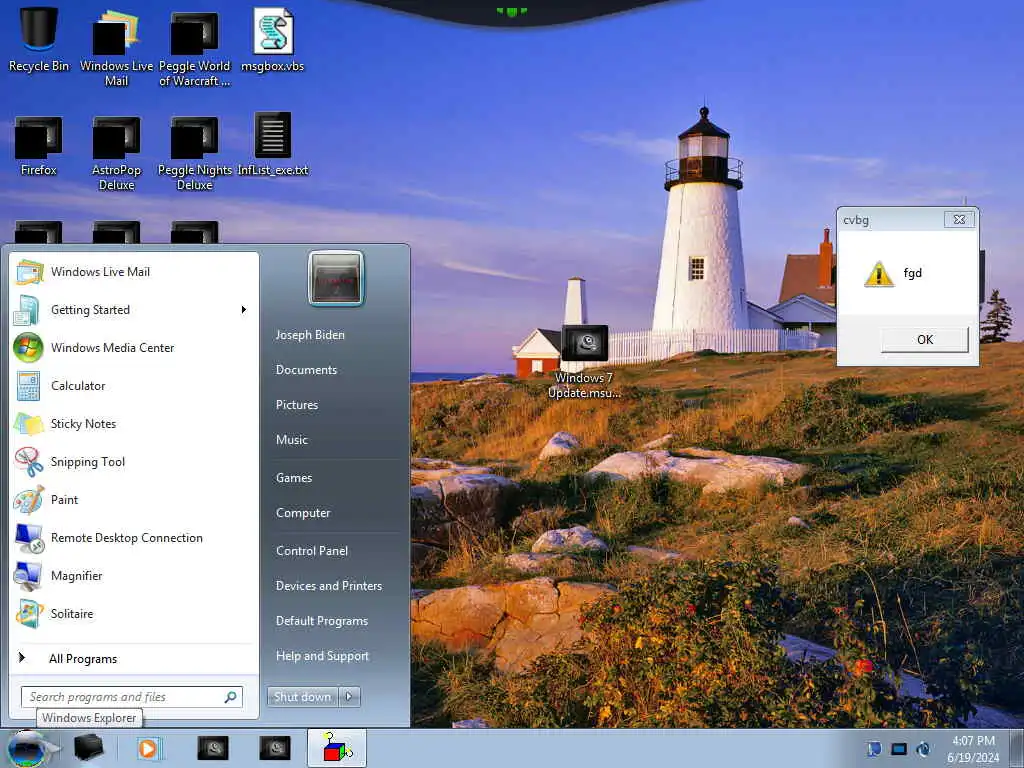
Task: Open Windows Explorer black box taskbar icon
Action: (x=88, y=748)
